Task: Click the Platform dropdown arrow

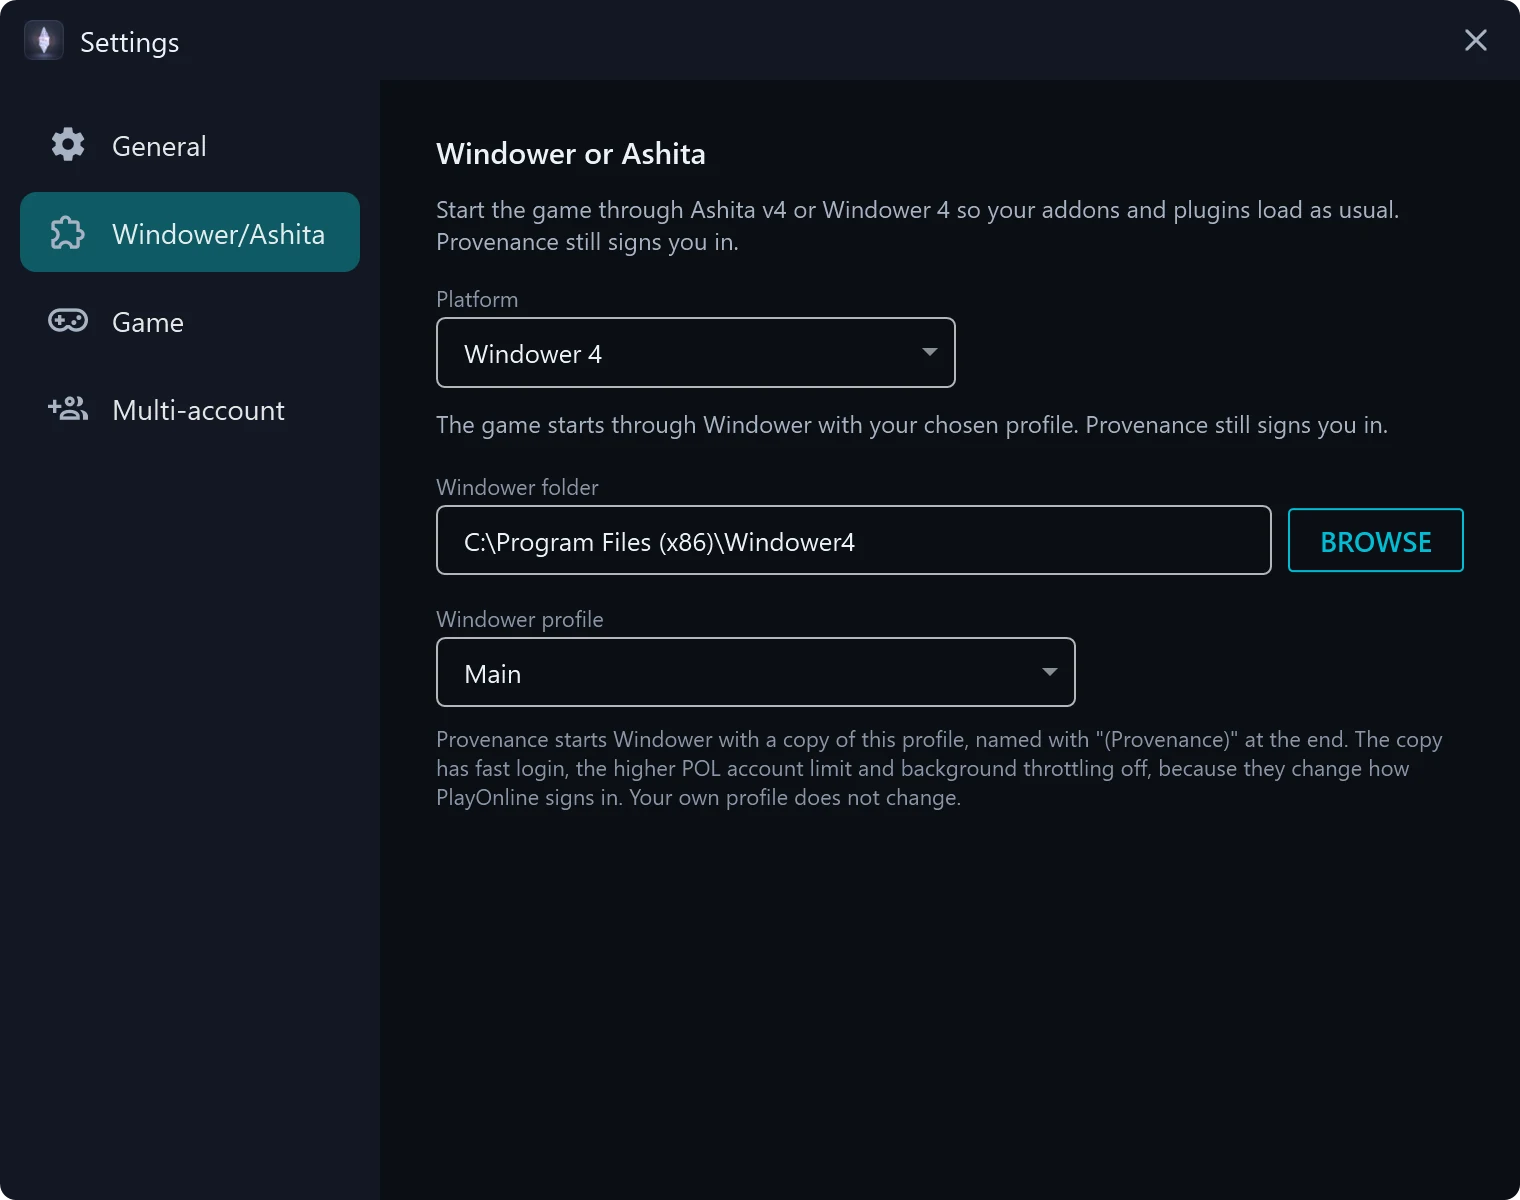Action: tap(930, 352)
